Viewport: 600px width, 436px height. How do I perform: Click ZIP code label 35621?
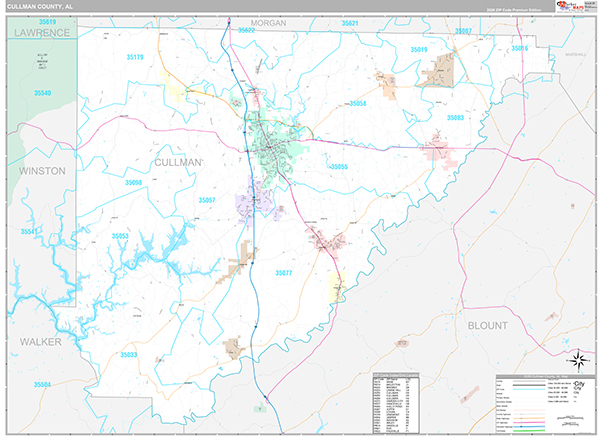coord(350,23)
